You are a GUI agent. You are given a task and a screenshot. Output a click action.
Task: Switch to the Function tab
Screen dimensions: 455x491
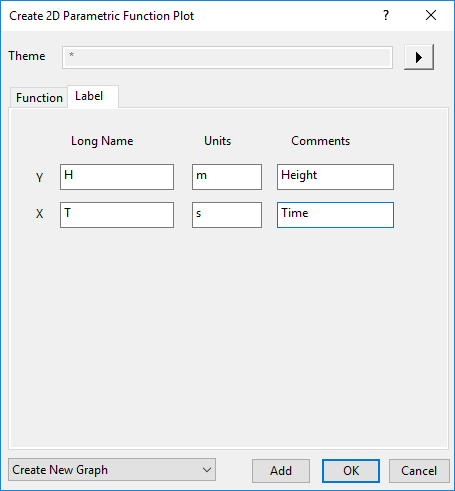pos(39,98)
